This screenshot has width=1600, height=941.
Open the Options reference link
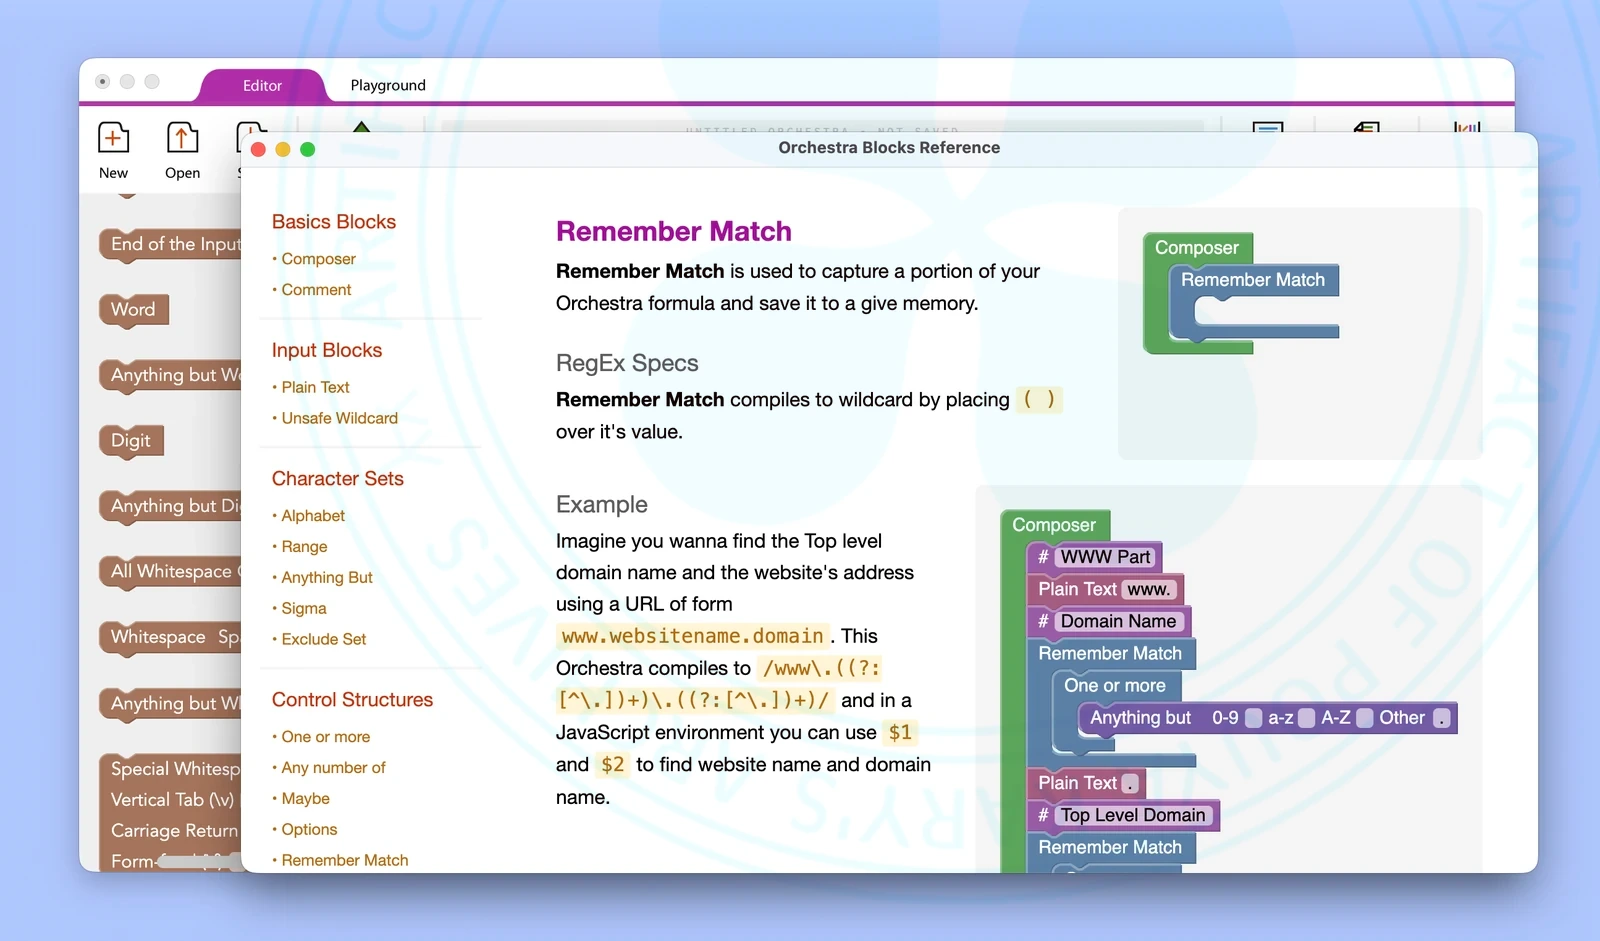click(309, 830)
